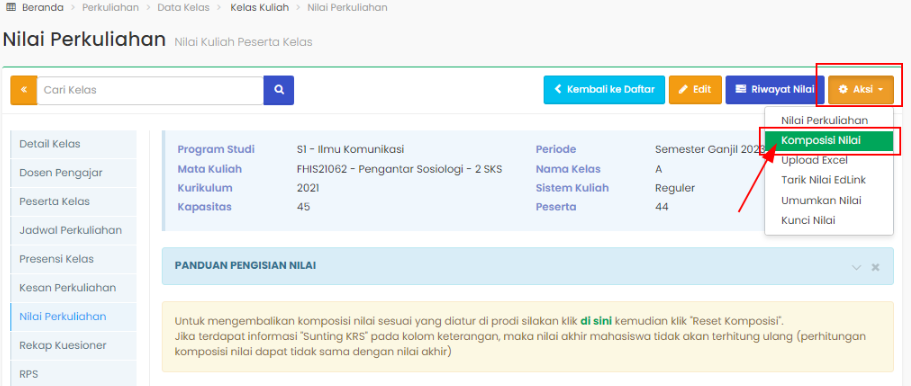The image size is (911, 386).
Task: Open the Aksi dropdown button
Action: tap(861, 90)
